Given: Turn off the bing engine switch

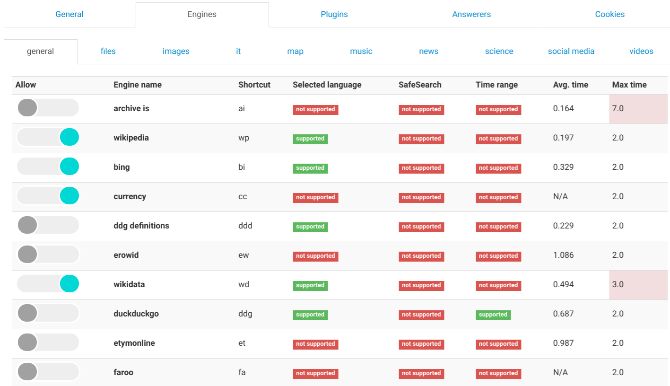Looking at the screenshot, I should tap(48, 166).
